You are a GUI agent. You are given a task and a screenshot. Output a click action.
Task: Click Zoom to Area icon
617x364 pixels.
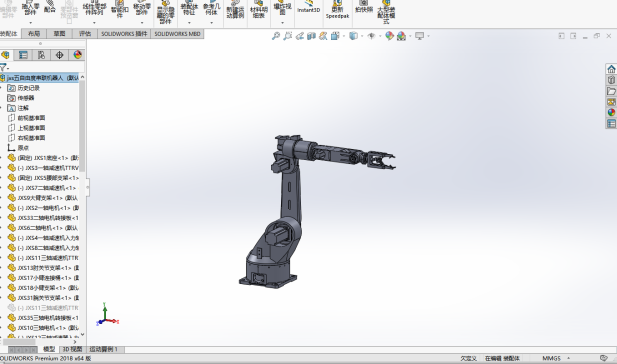(288, 36)
